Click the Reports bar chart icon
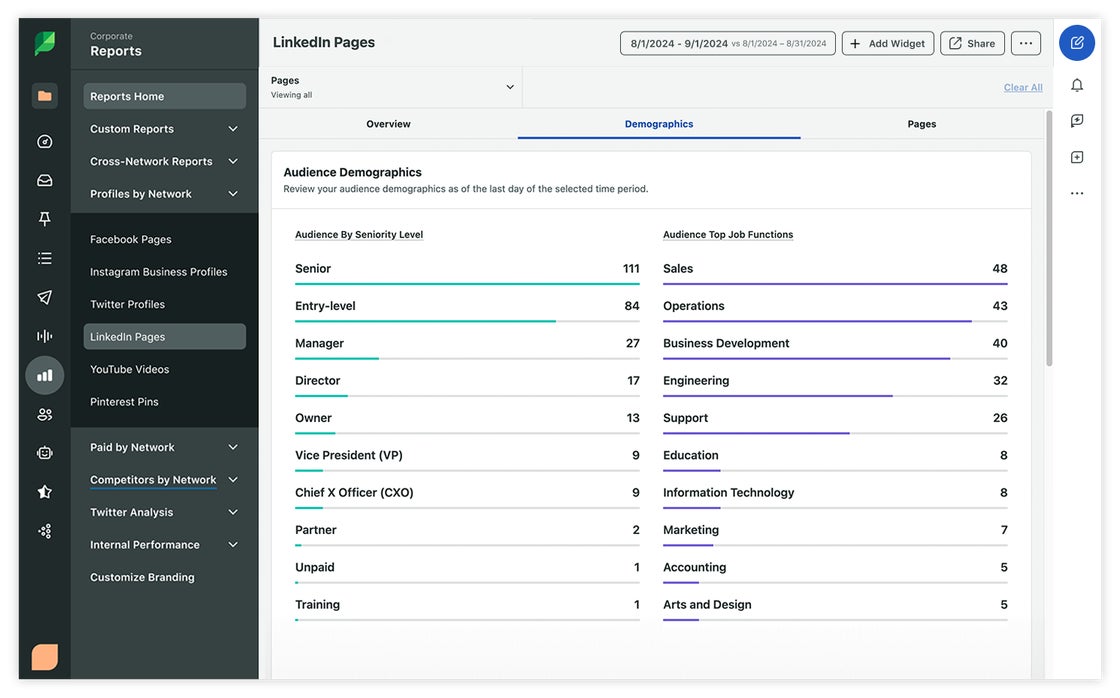Screen dimensions: 1120x698 point(44,374)
